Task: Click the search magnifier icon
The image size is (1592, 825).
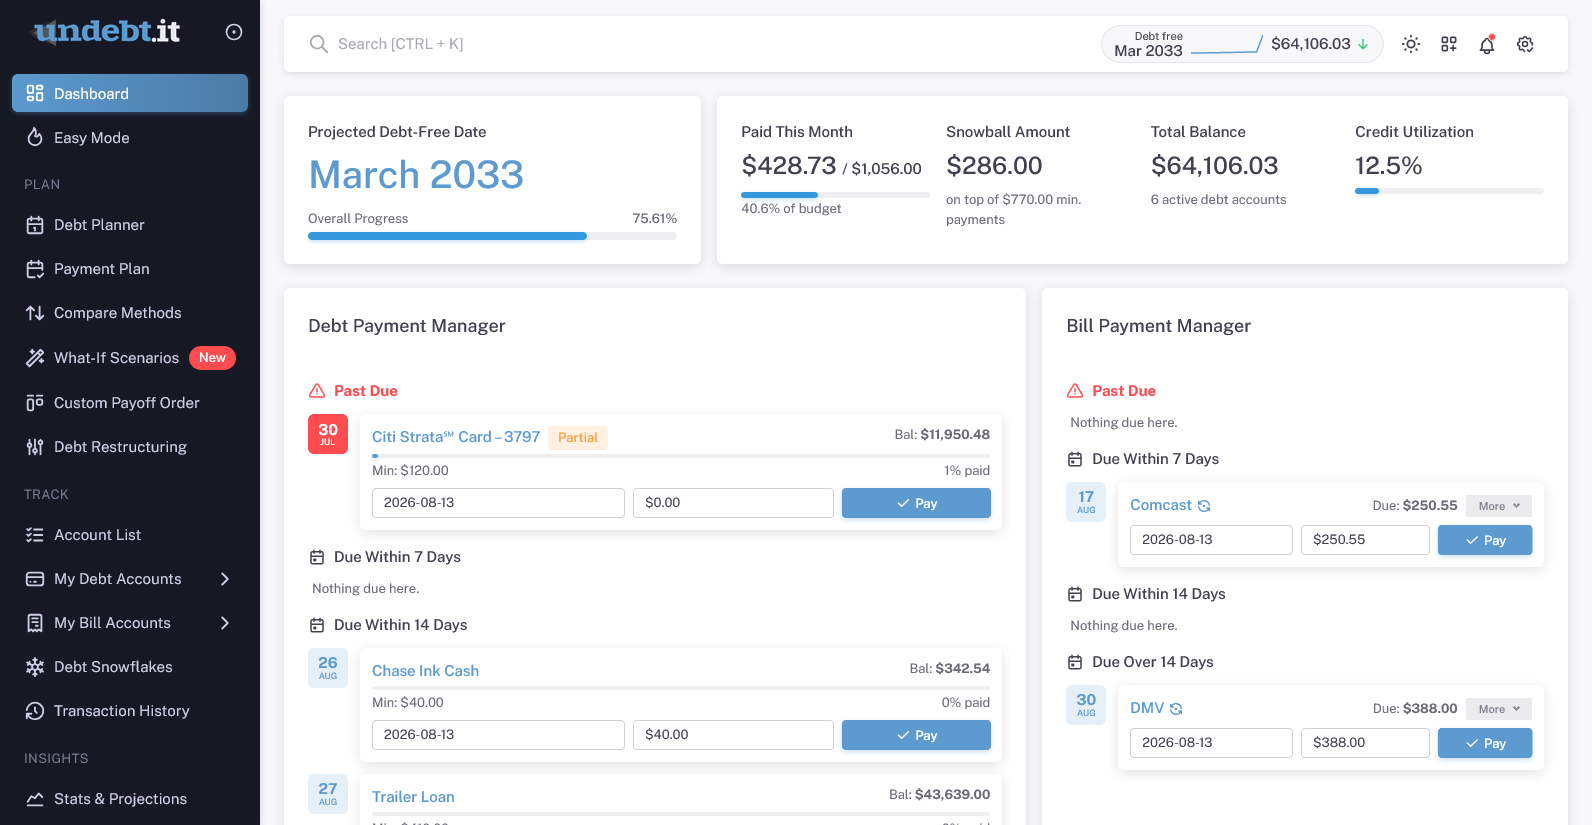Action: pos(318,44)
